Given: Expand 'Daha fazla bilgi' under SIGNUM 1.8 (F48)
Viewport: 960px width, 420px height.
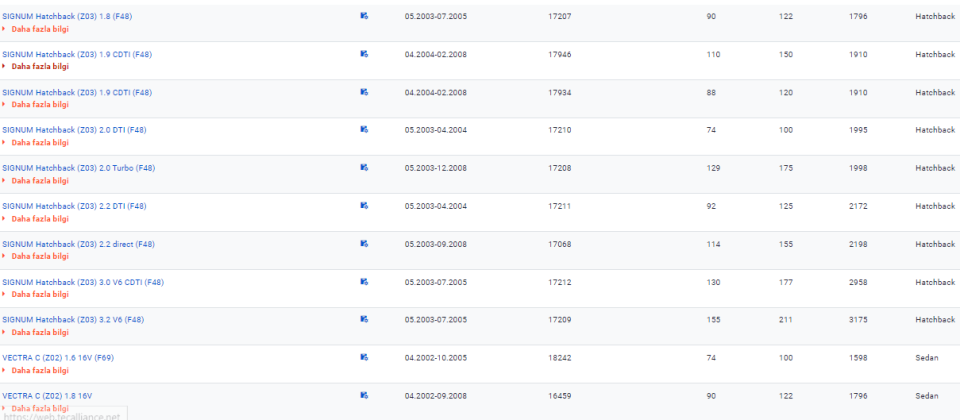Looking at the screenshot, I should (x=40, y=29).
